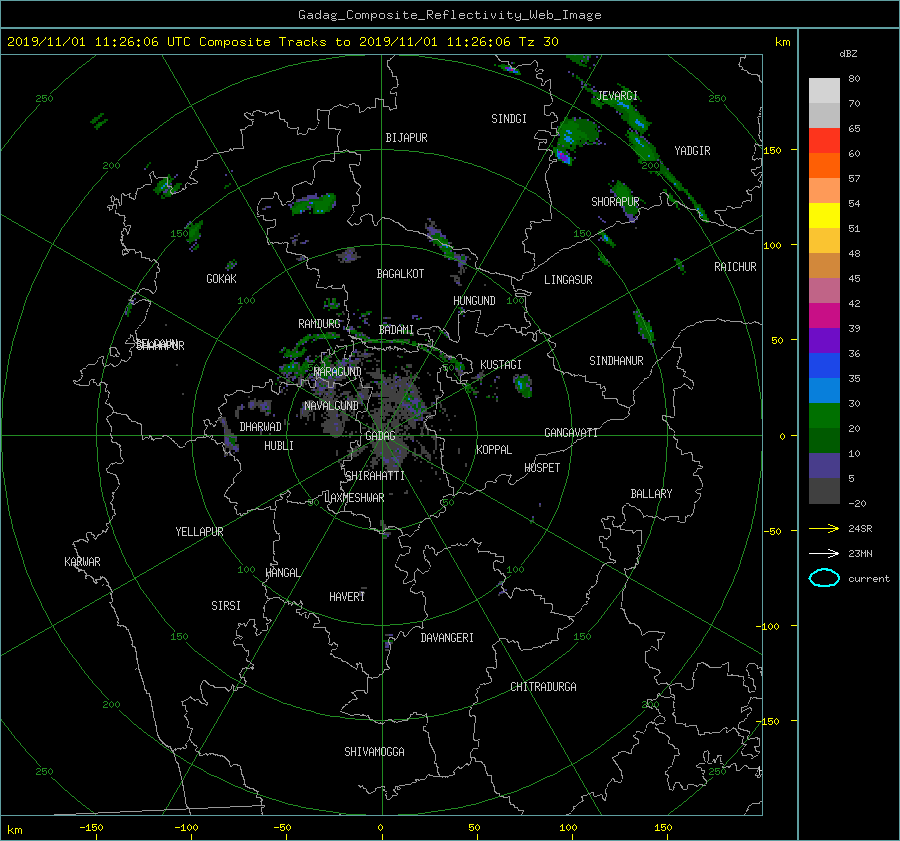The image size is (900, 841).
Task: Click the KOPPAL label
Action: tap(494, 449)
